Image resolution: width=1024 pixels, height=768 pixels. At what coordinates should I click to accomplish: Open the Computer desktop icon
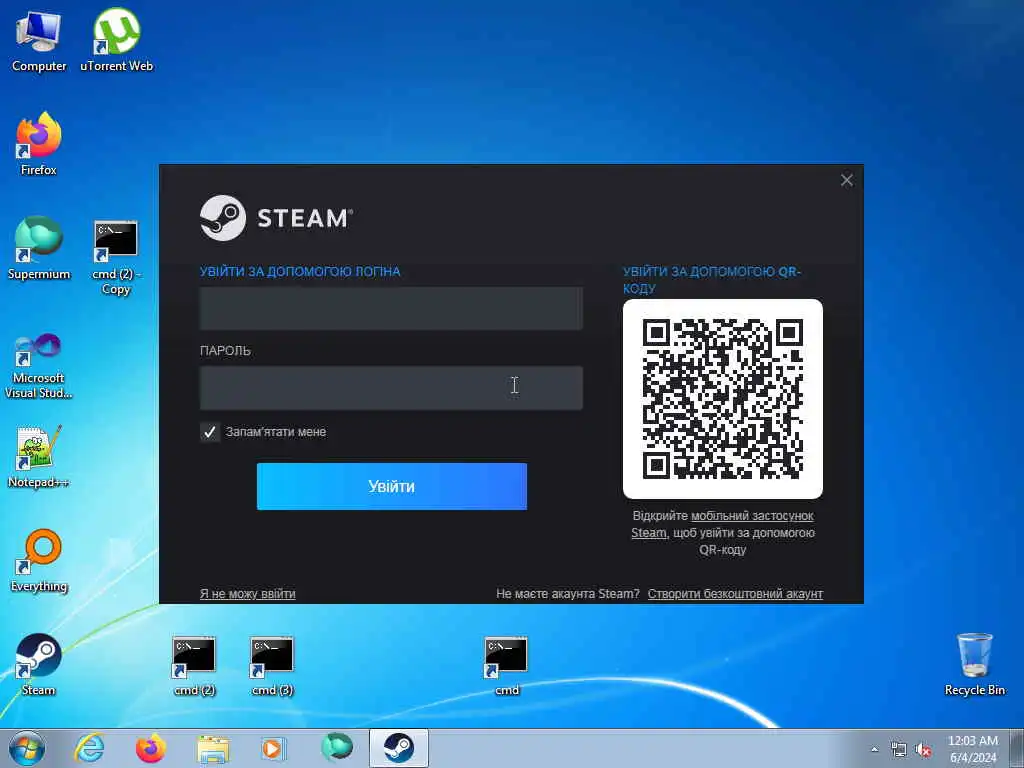click(x=39, y=40)
